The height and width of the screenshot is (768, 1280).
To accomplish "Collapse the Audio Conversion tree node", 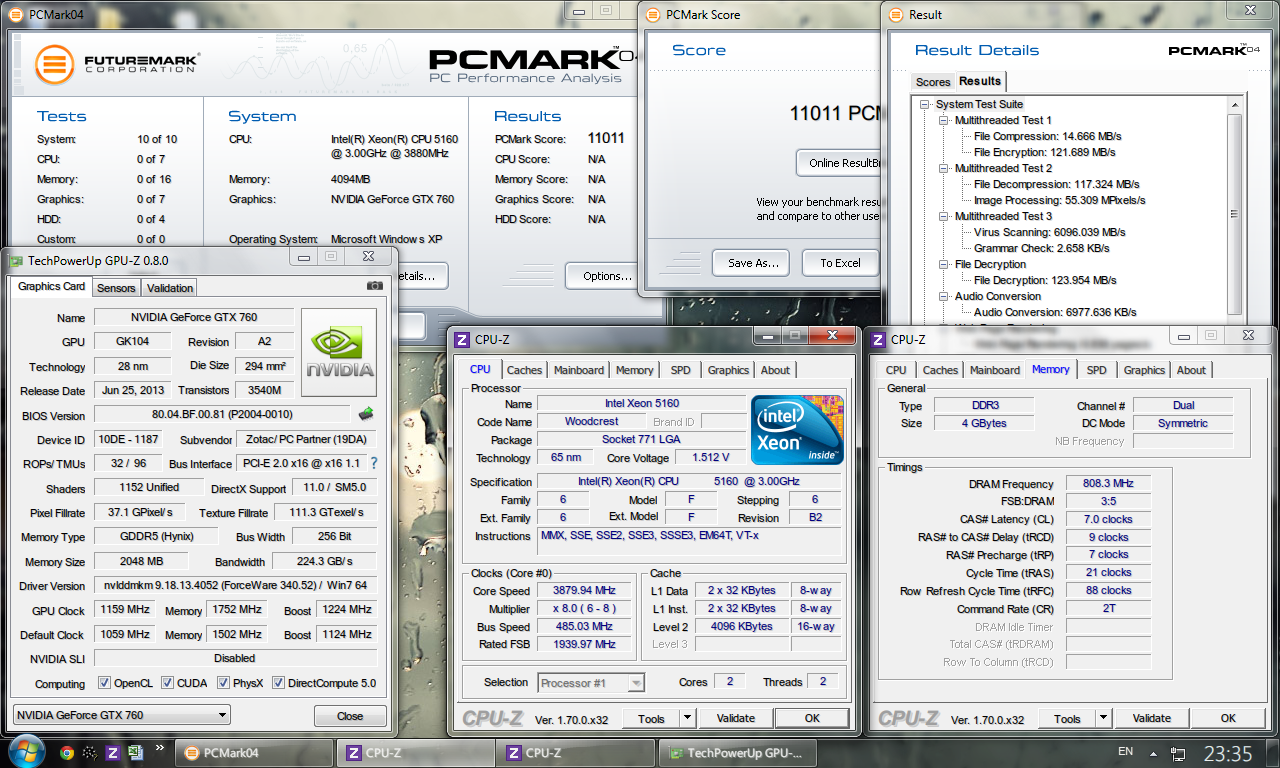I will [x=945, y=296].
